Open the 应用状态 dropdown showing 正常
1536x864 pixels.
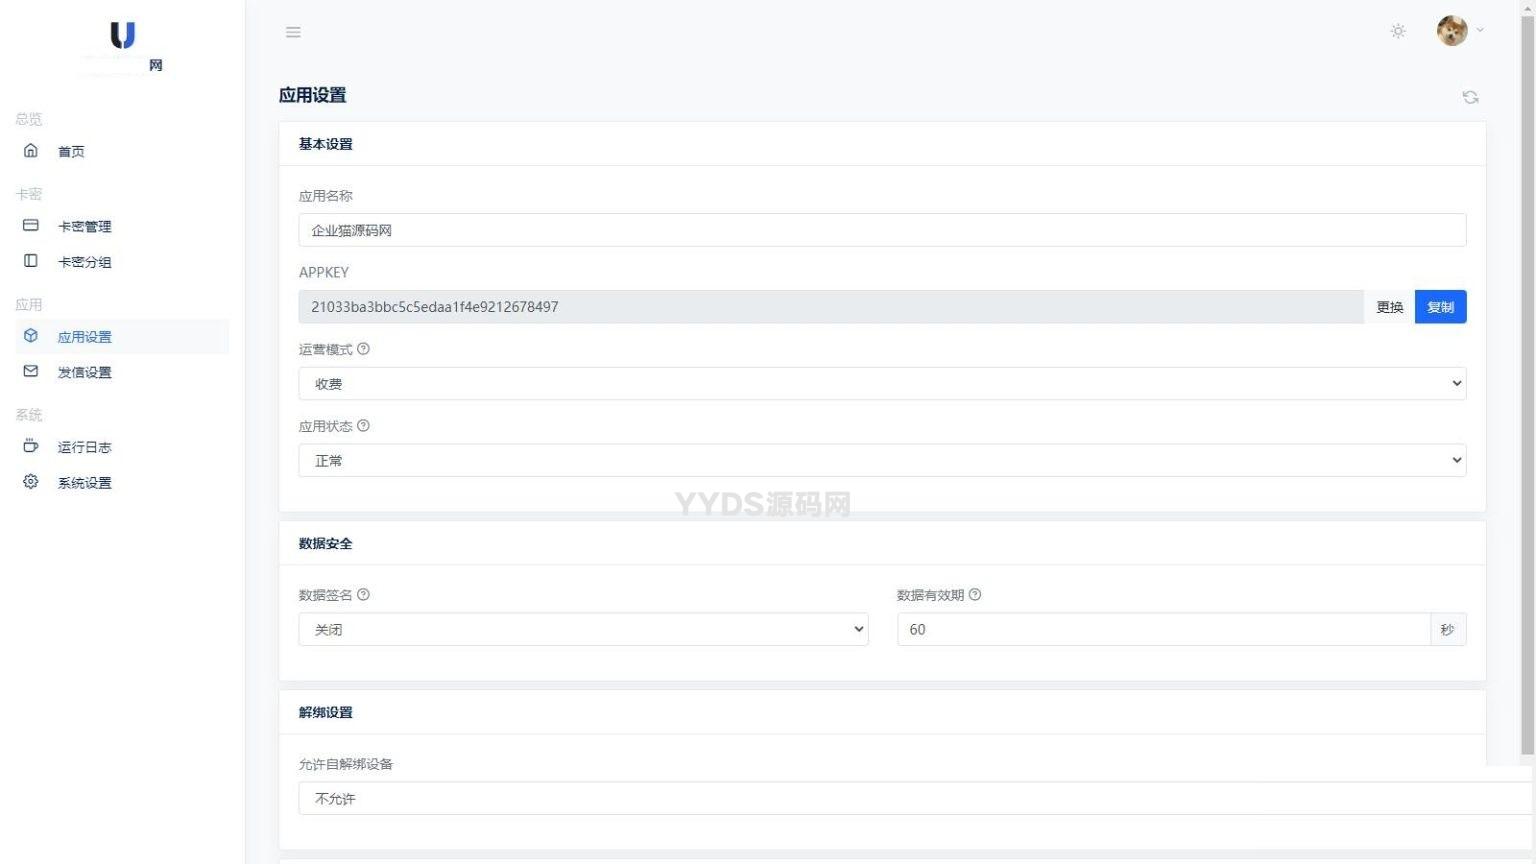[x=881, y=461]
